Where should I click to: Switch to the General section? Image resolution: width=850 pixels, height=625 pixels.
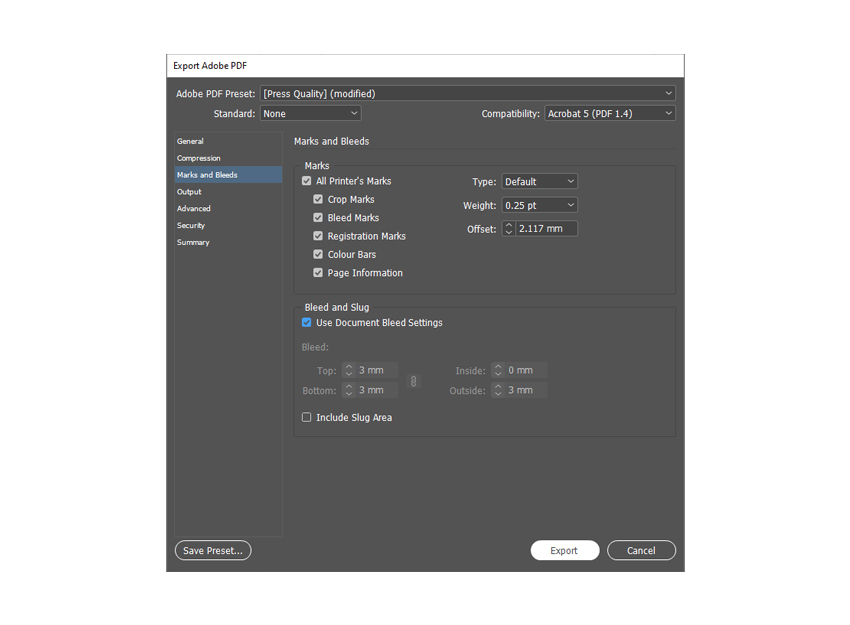click(x=228, y=141)
